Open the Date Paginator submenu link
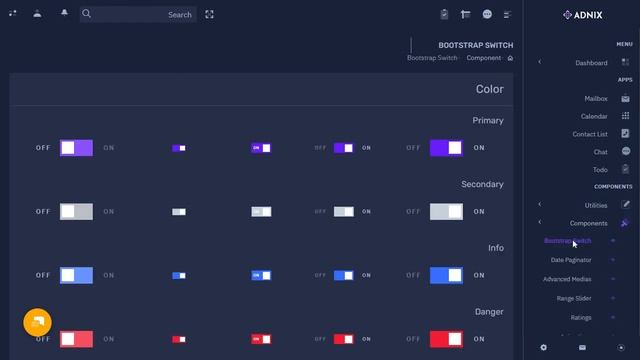 click(571, 260)
